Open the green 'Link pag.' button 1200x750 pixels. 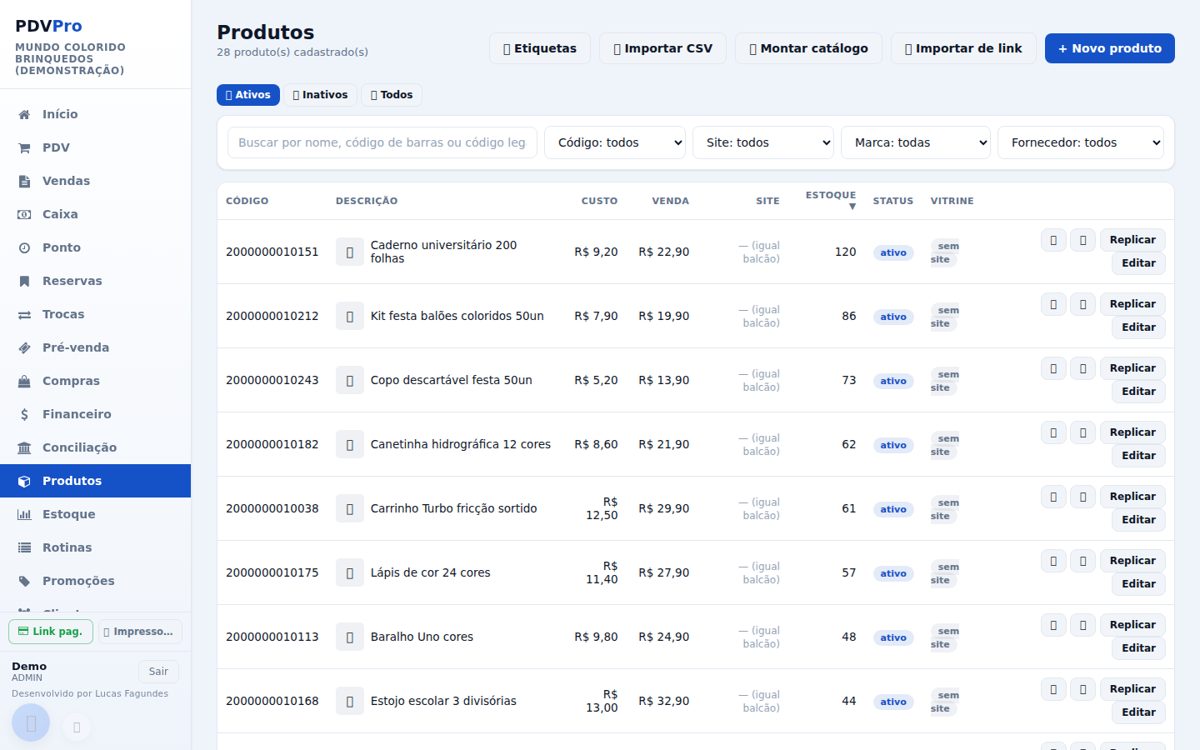pos(51,632)
